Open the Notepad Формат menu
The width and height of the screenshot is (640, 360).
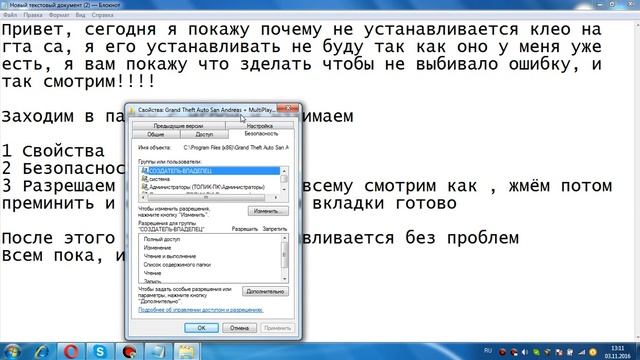(59, 15)
